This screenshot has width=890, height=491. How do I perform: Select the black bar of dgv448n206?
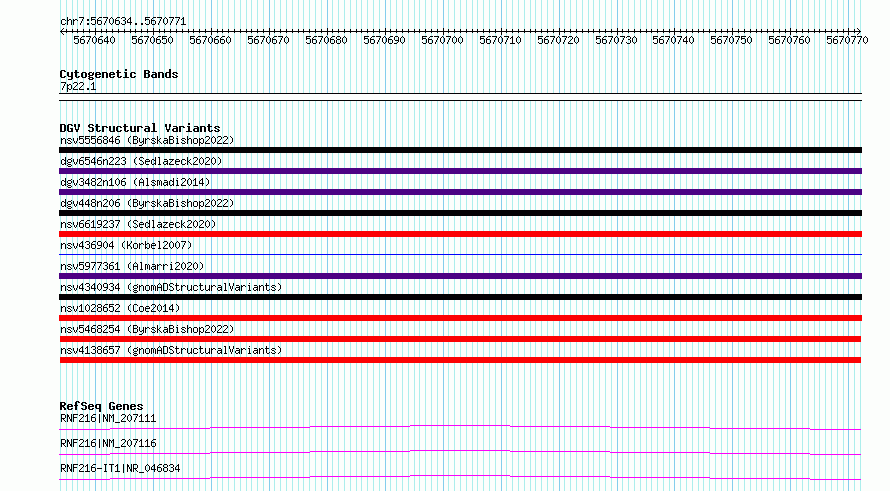pyautogui.click(x=460, y=213)
